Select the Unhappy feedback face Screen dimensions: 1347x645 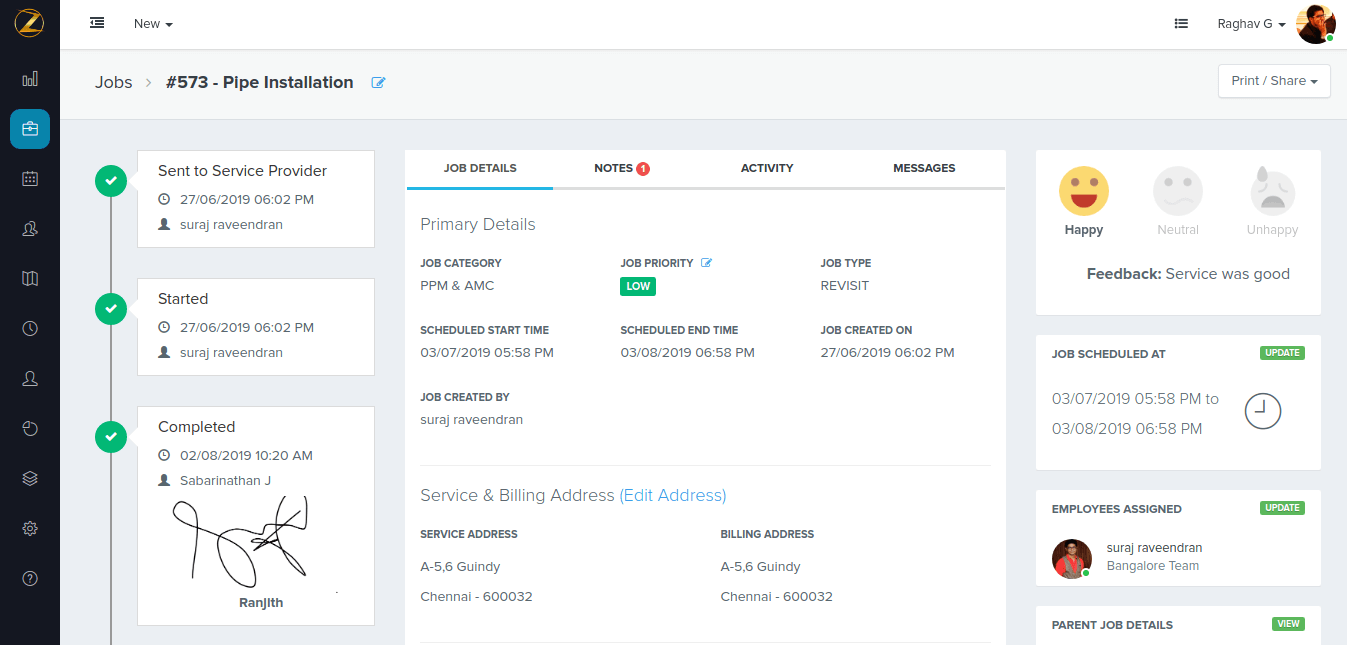coord(1271,190)
